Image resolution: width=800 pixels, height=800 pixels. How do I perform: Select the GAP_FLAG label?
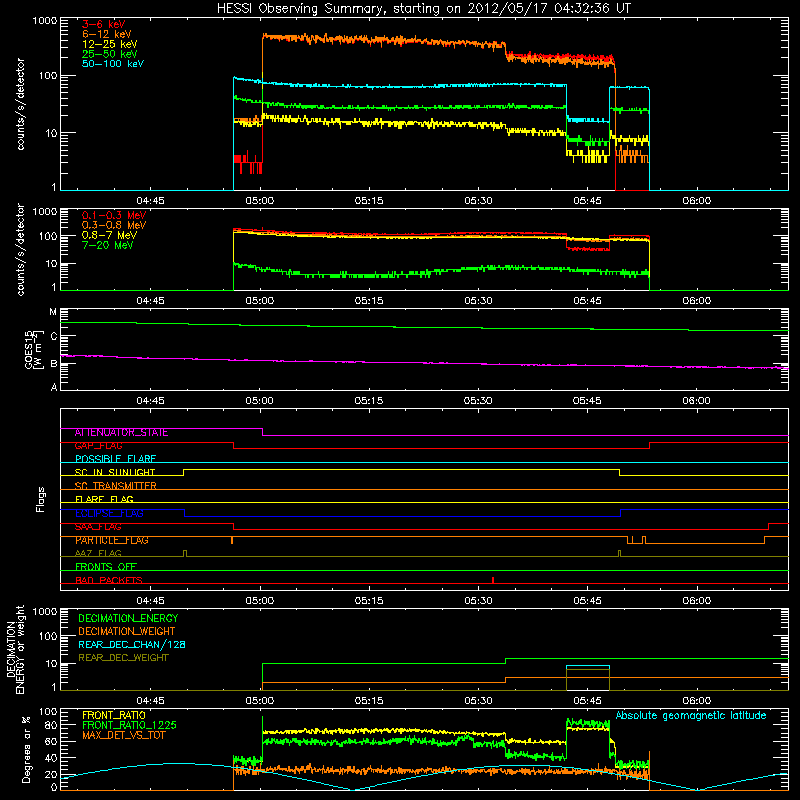click(98, 446)
